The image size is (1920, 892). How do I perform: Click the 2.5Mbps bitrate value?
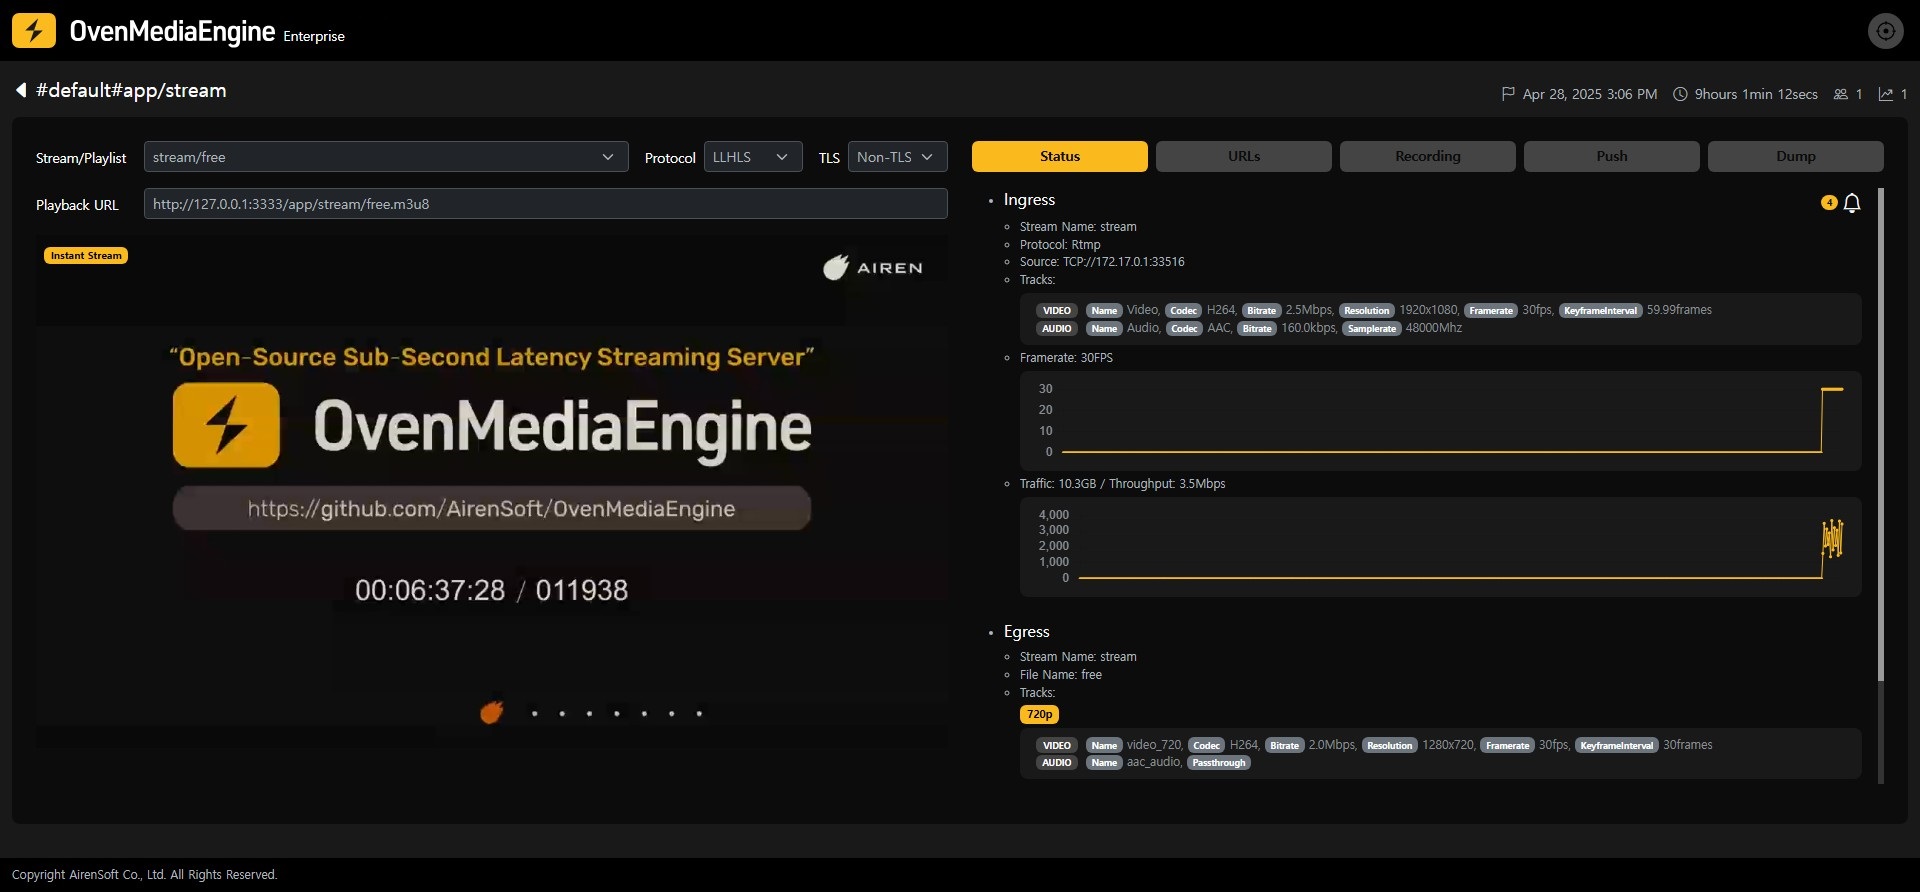pos(1309,310)
